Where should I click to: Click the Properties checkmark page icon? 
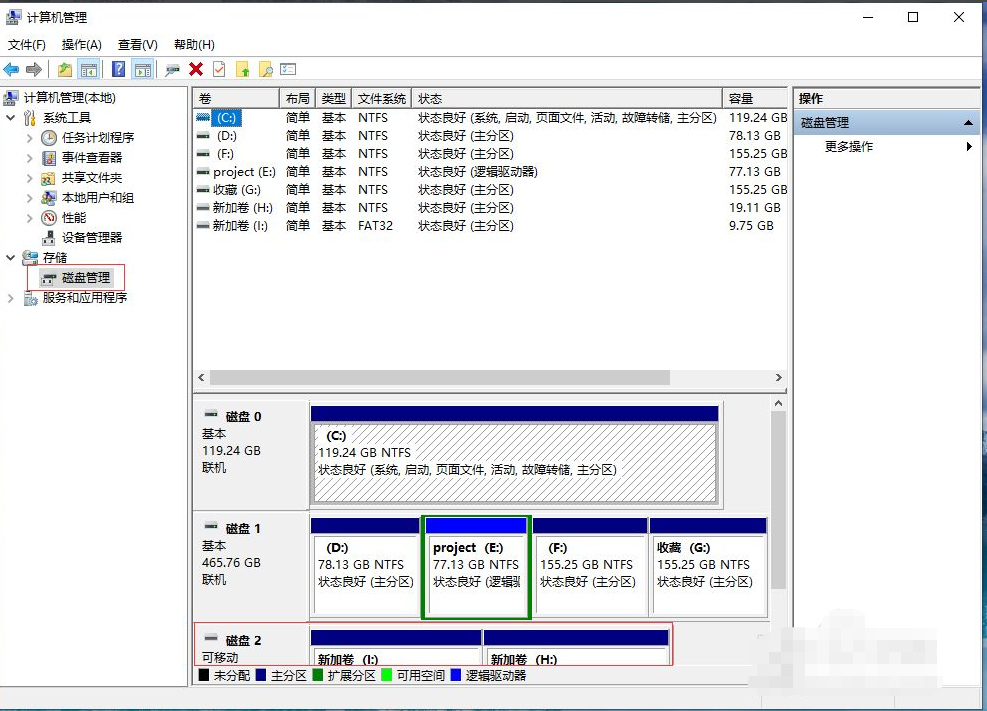coord(219,69)
